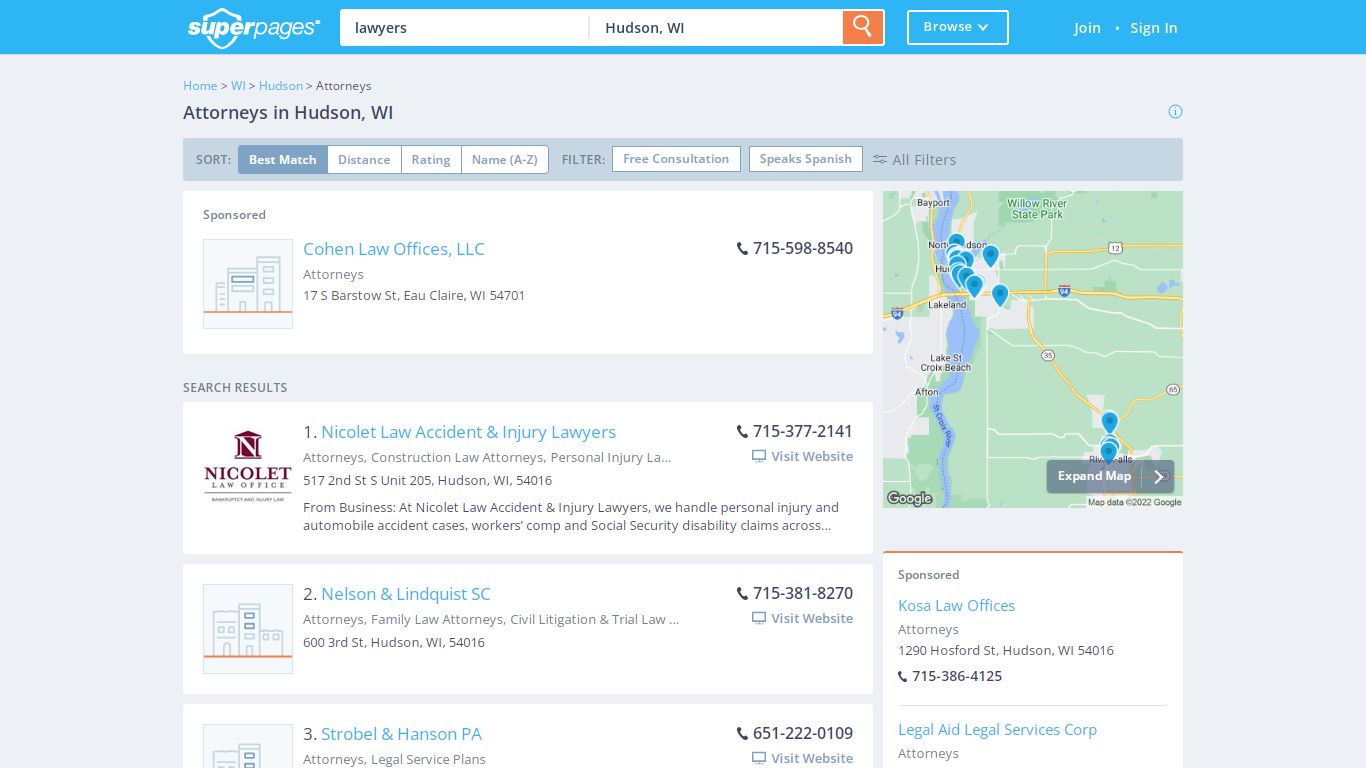Toggle the Free Consultation filter
This screenshot has height=768, width=1366.
pos(676,159)
